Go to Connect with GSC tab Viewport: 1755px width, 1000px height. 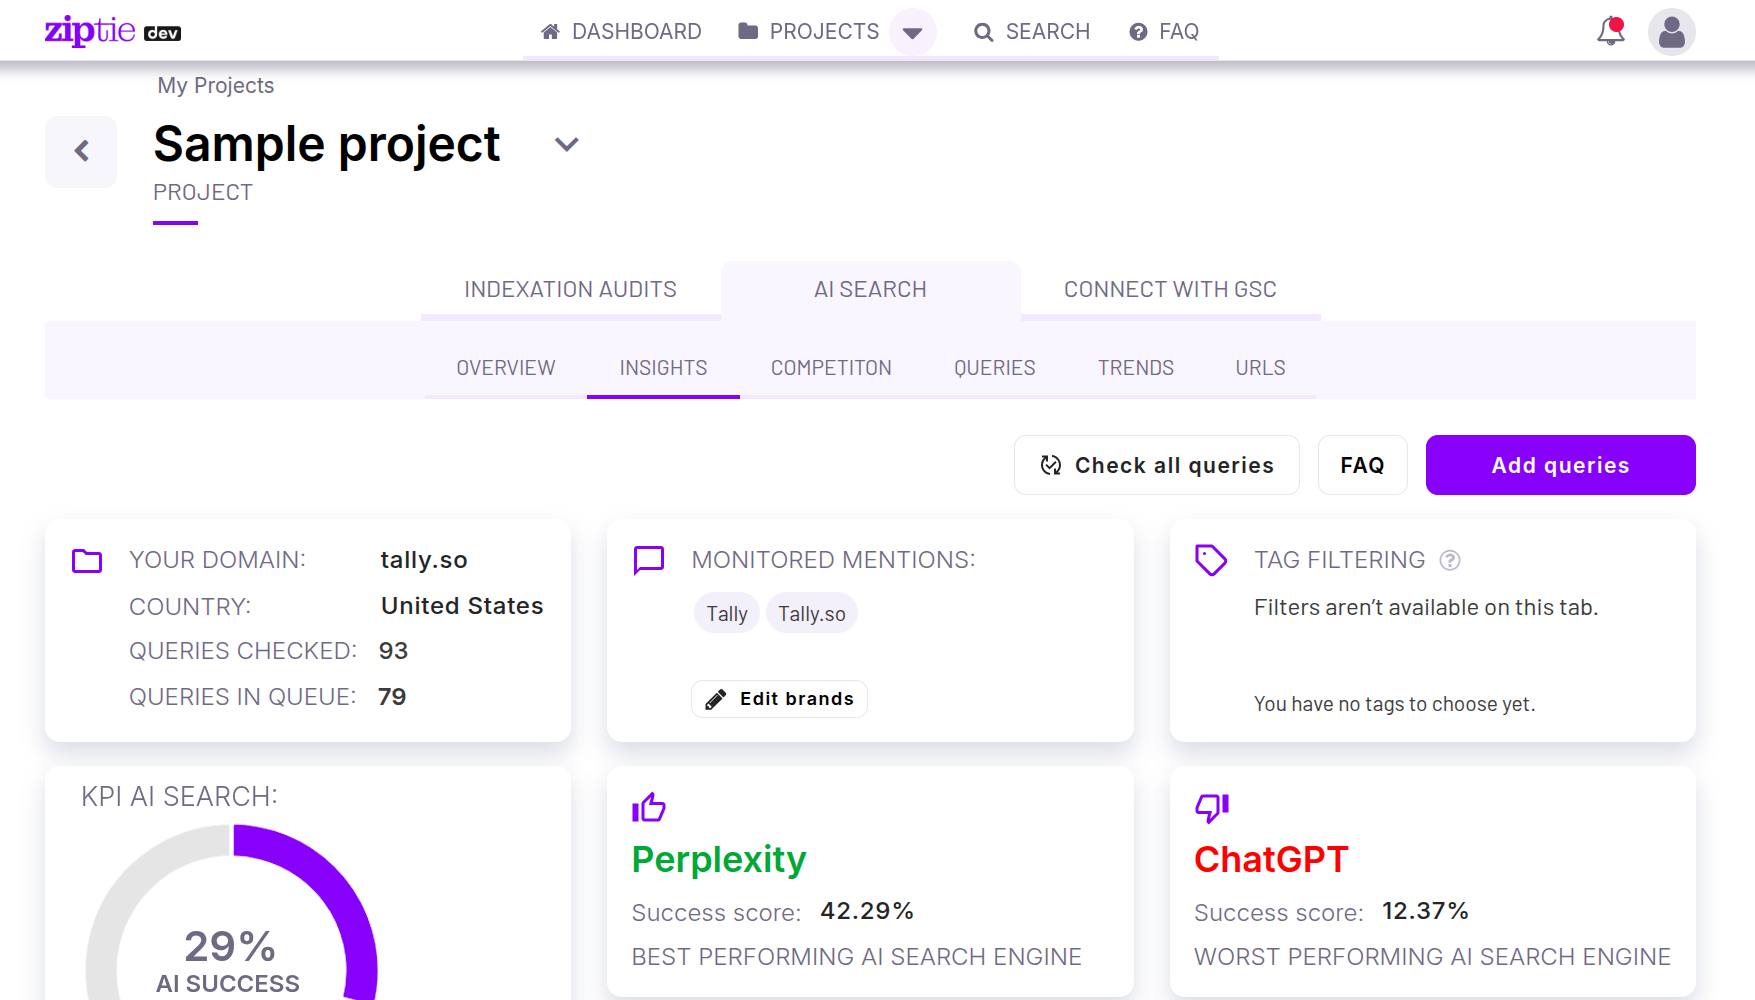pos(1170,290)
